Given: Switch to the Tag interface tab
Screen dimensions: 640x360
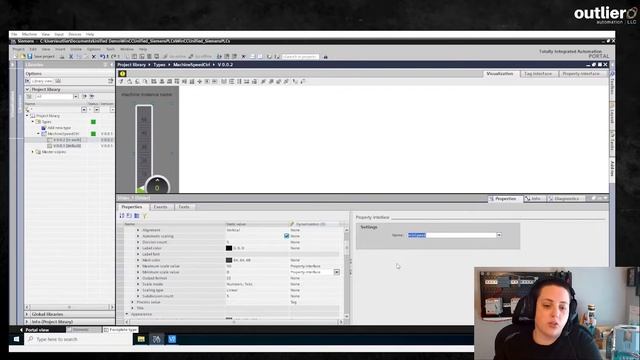Looking at the screenshot, I should point(538,74).
